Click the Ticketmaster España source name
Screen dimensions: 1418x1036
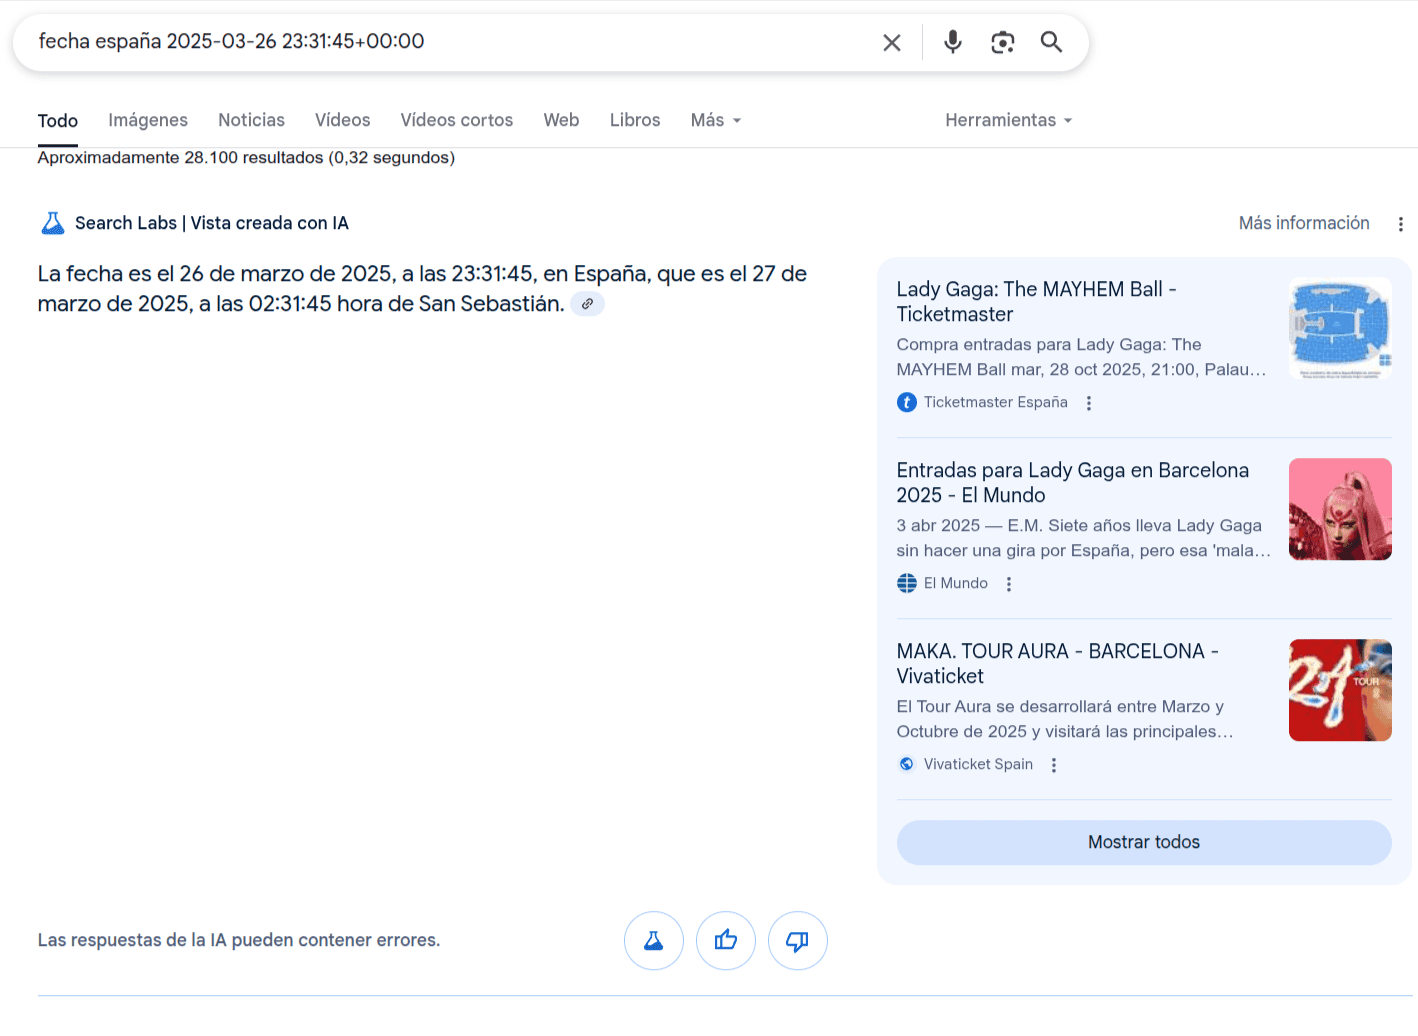coord(995,403)
